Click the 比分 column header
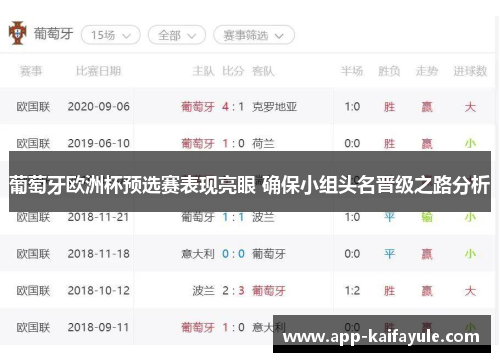The height and width of the screenshot is (362, 500). [x=233, y=71]
